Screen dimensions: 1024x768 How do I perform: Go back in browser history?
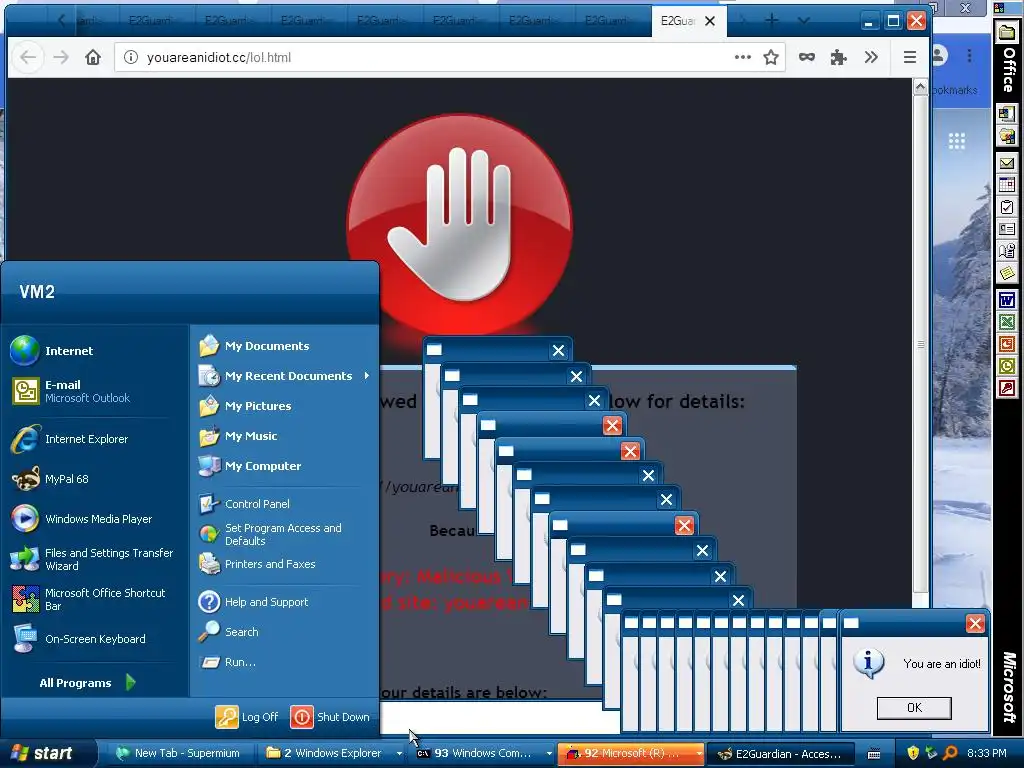27,57
